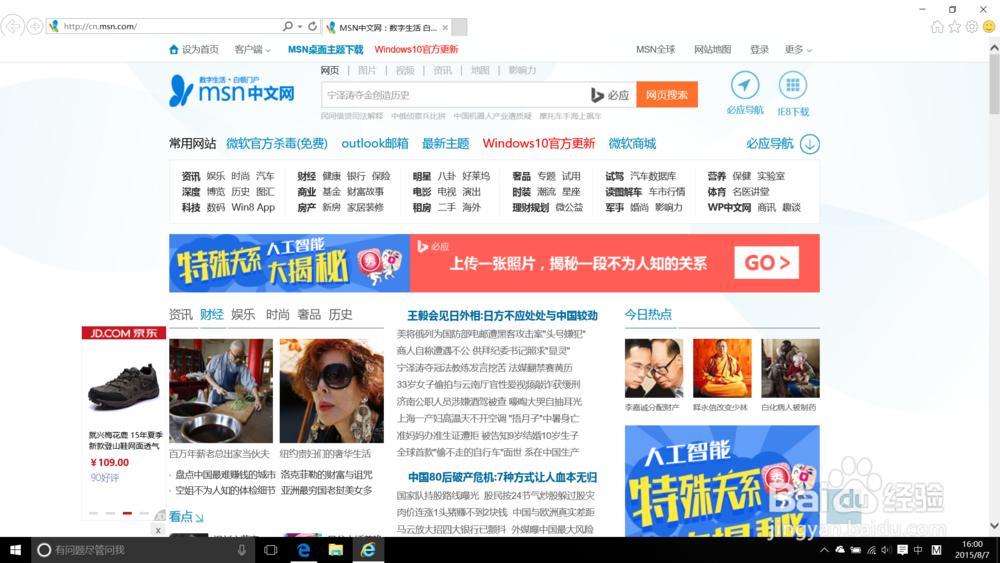Open the 财经 category link
Image resolution: width=1000 pixels, height=563 pixels.
306,176
